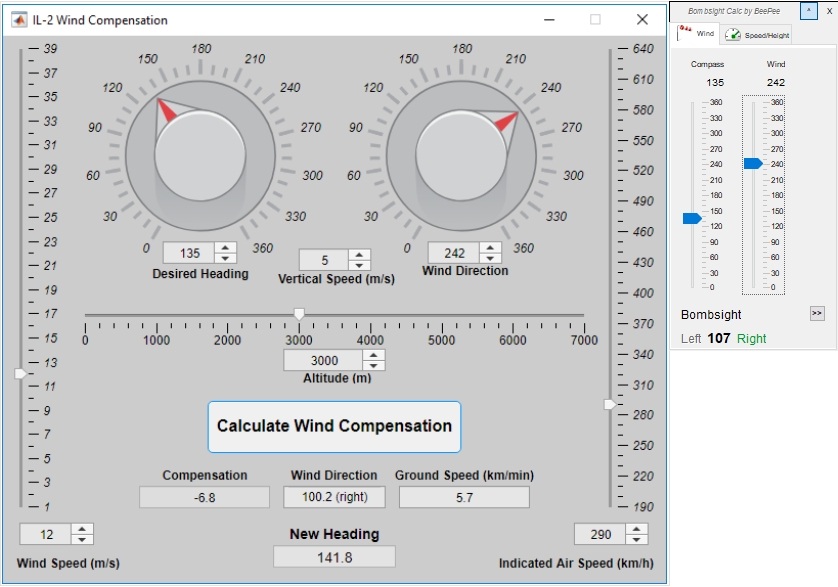The width and height of the screenshot is (838, 587).
Task: Click the Compensation result field -6.8
Action: pyautogui.click(x=204, y=497)
